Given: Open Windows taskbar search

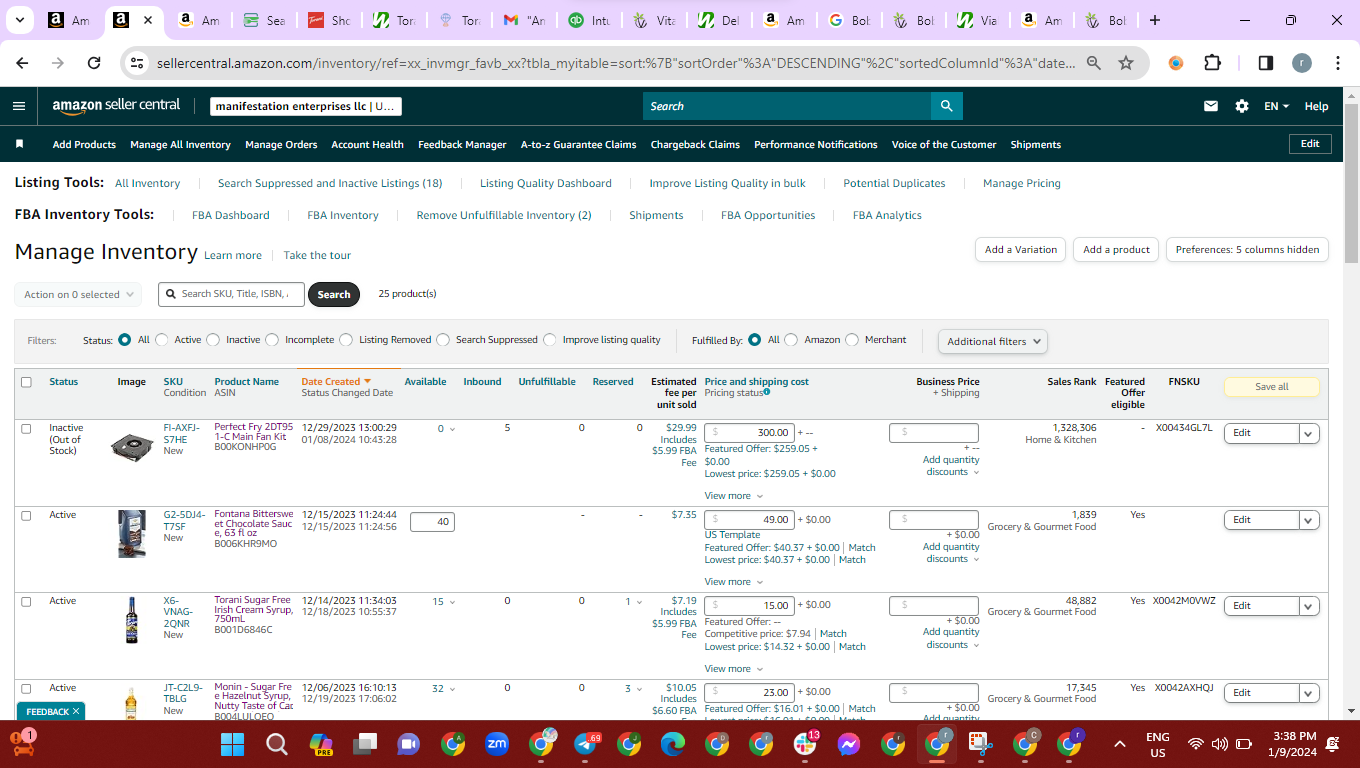Looking at the screenshot, I should point(277,744).
